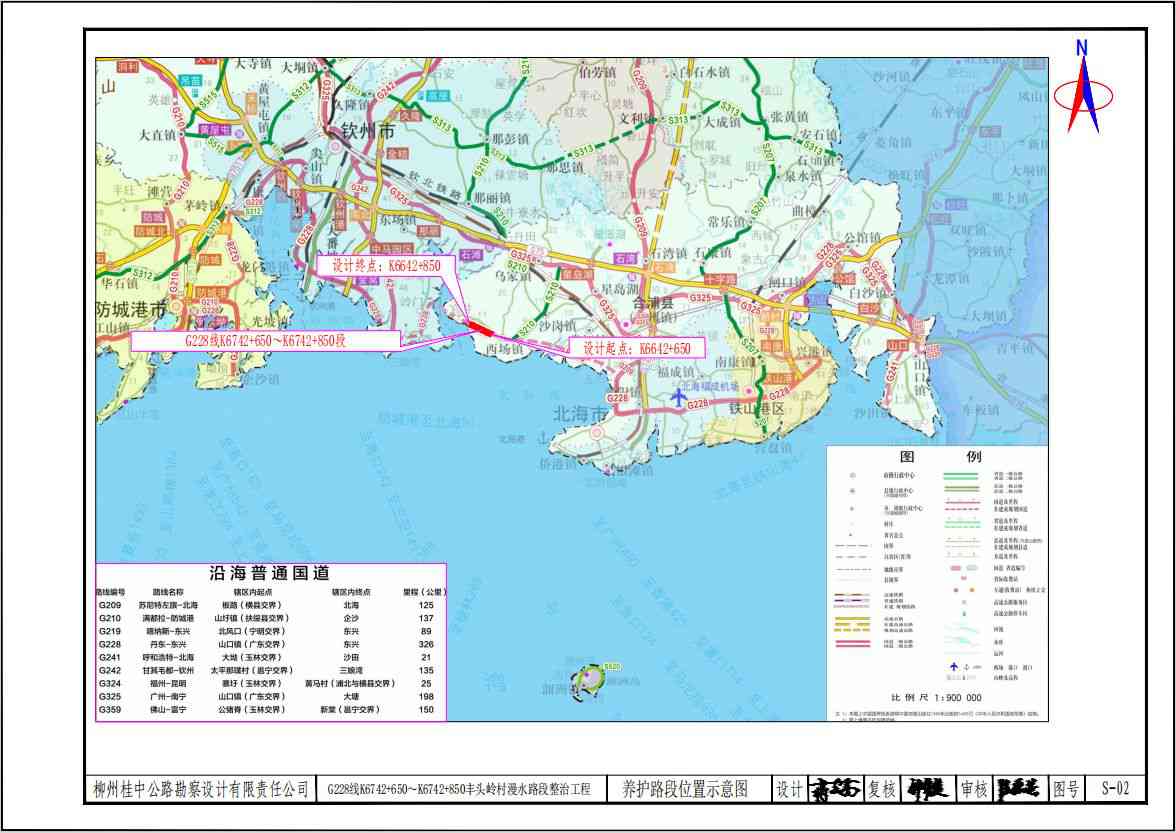Click the 柳州桂中公路勘察设计有限责任公司 company cell
Image resolution: width=1176 pixels, height=833 pixels.
coord(199,790)
